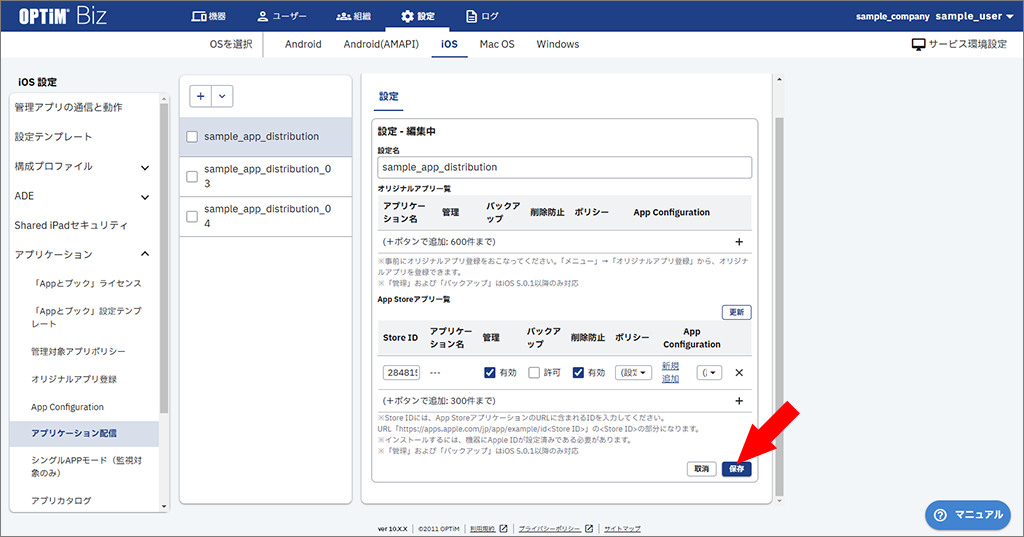This screenshot has height=537, width=1024.
Task: Open the 機器 devices menu
Action: point(208,16)
